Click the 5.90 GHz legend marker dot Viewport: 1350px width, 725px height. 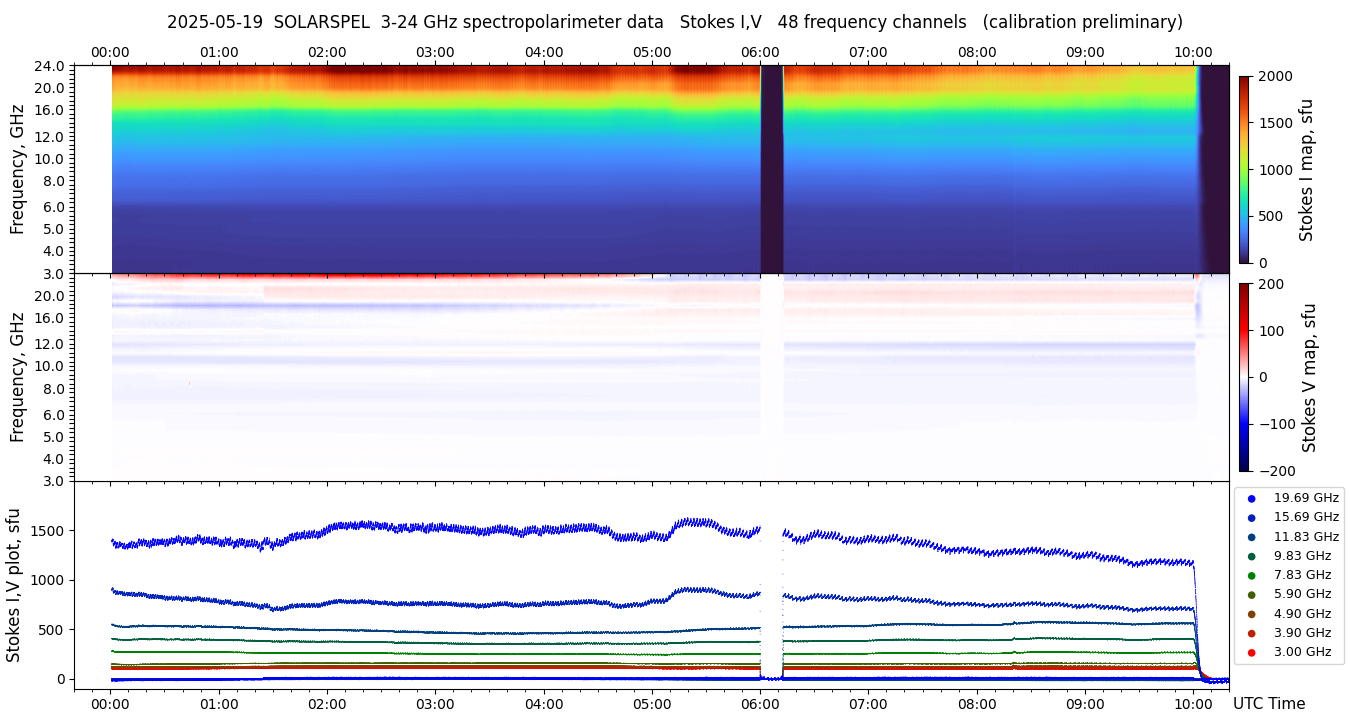(x=1251, y=595)
